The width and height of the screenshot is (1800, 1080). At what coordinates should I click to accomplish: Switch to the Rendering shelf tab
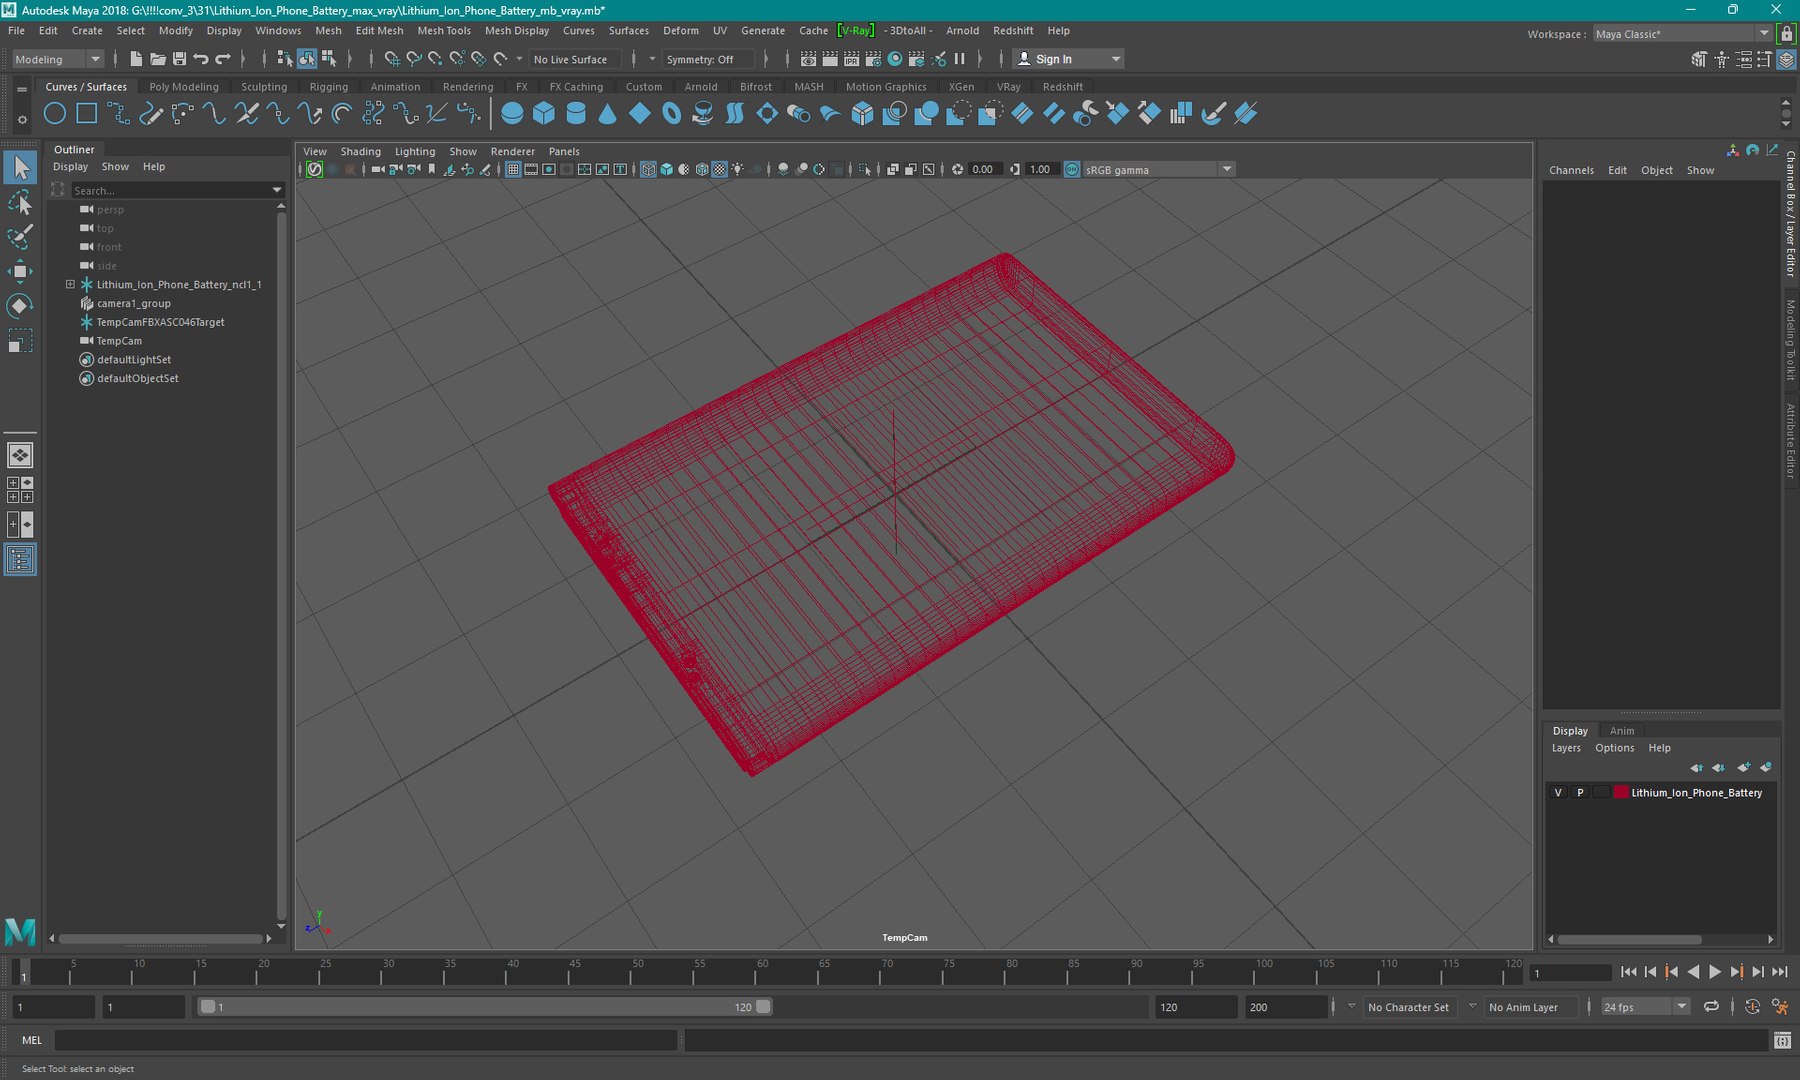coord(468,87)
